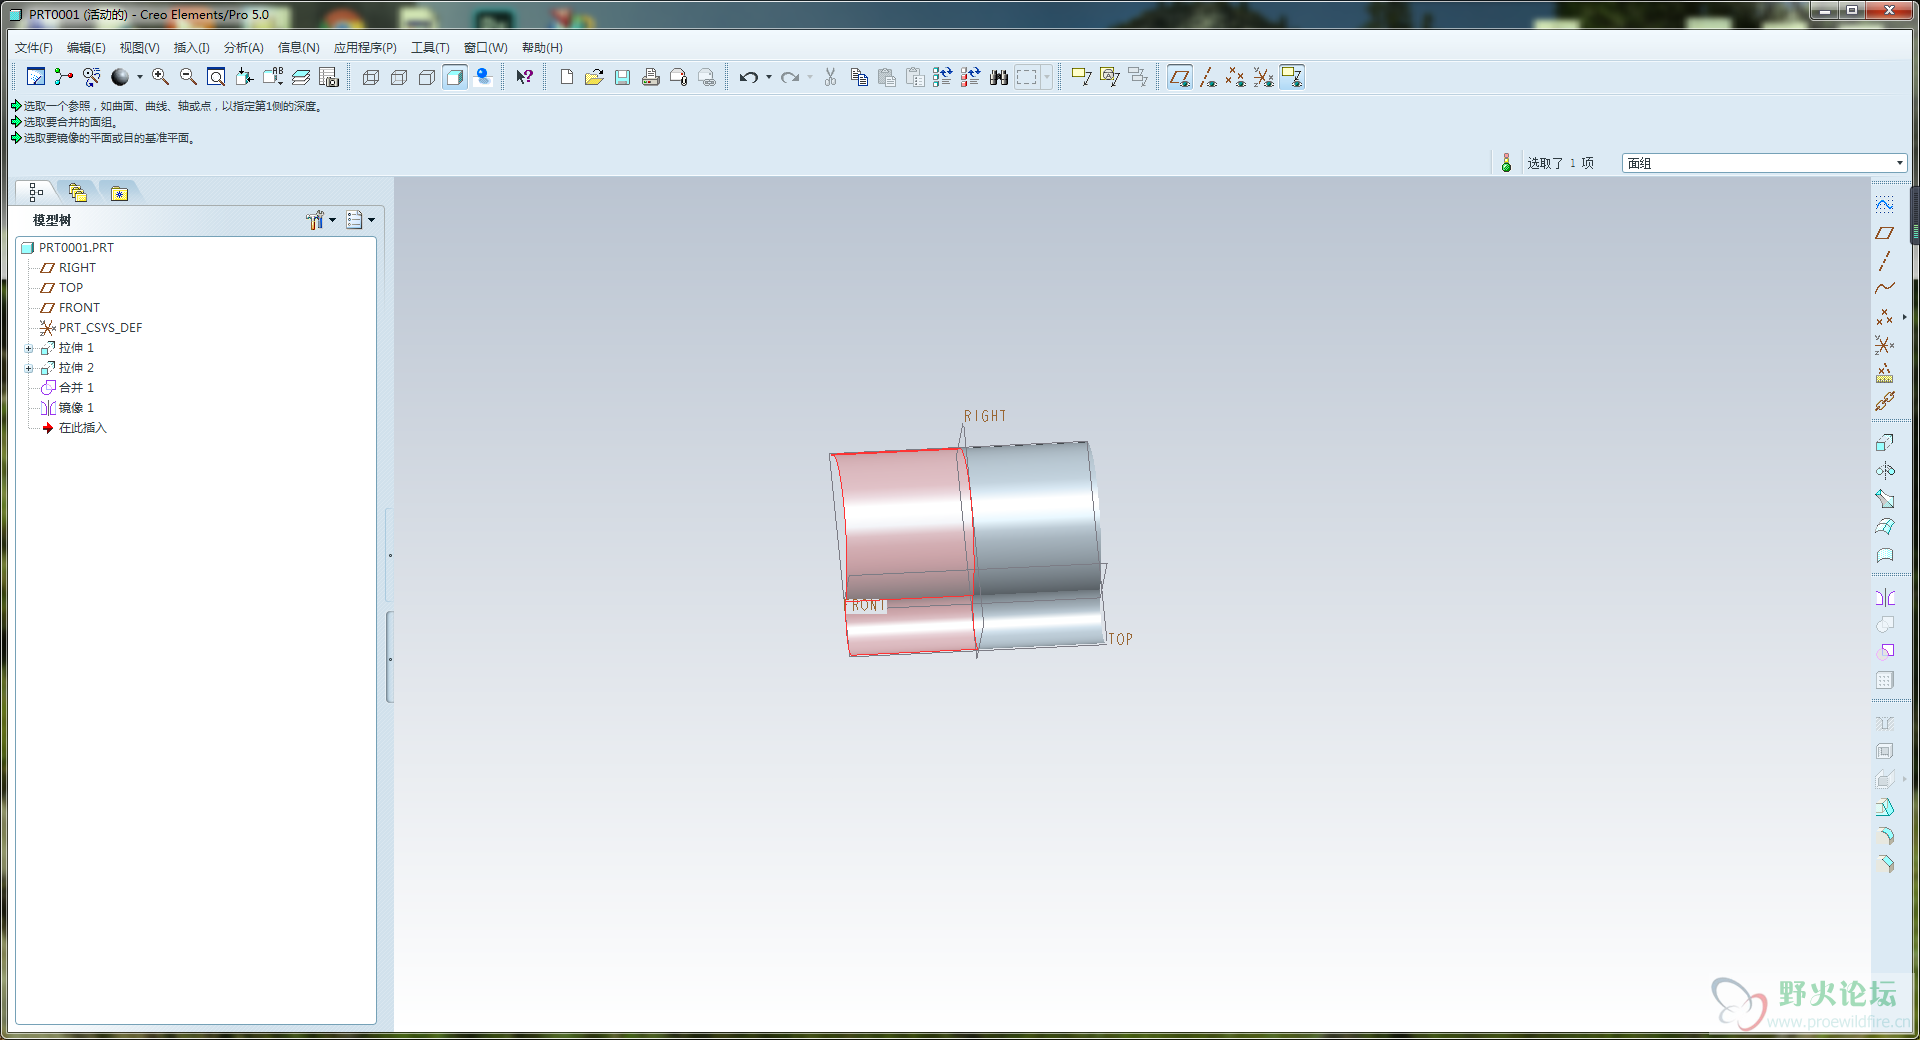
Task: Expand the 拉伸 2 feature node
Action: (29, 369)
